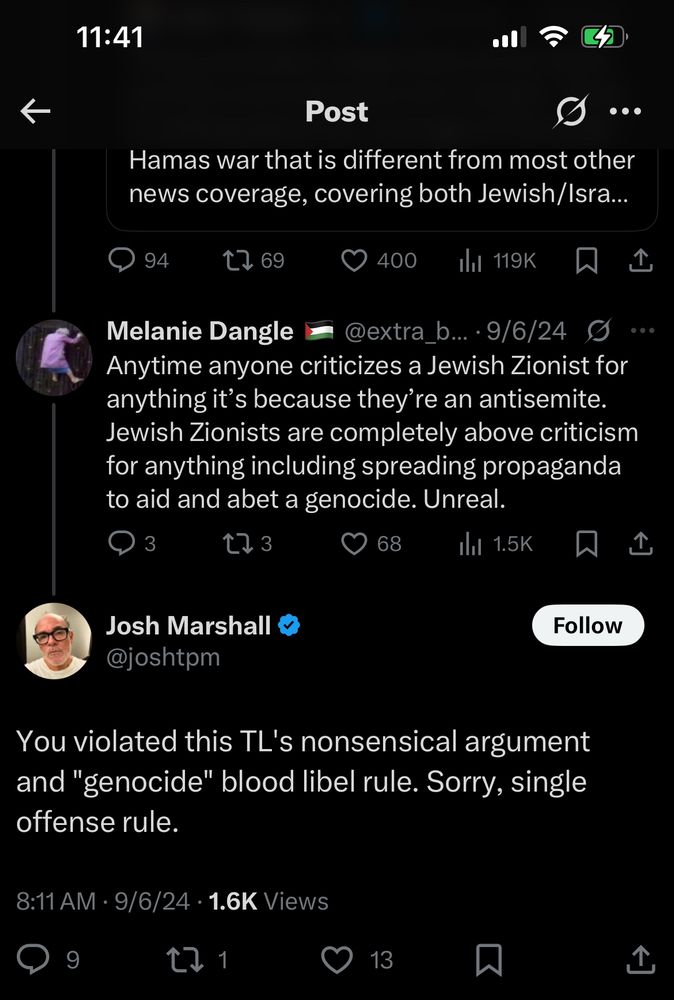The width and height of the screenshot is (674, 1000).
Task: Share Josh Marshall's post
Action: click(640, 960)
